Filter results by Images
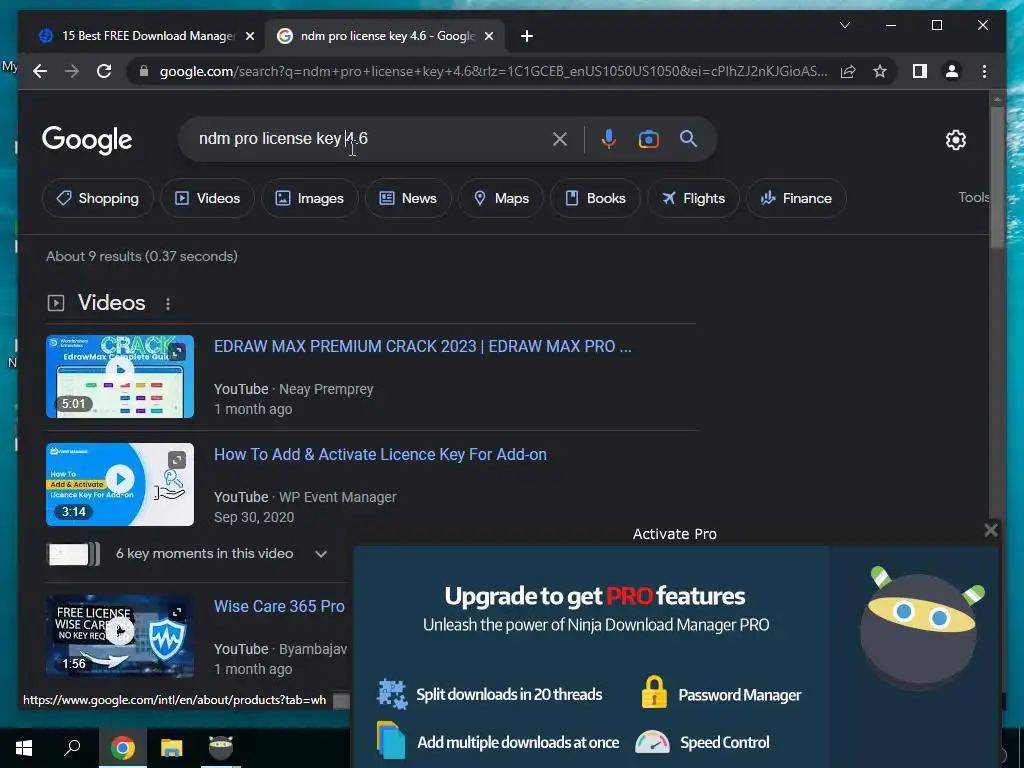This screenshot has width=1024, height=768. click(310, 198)
